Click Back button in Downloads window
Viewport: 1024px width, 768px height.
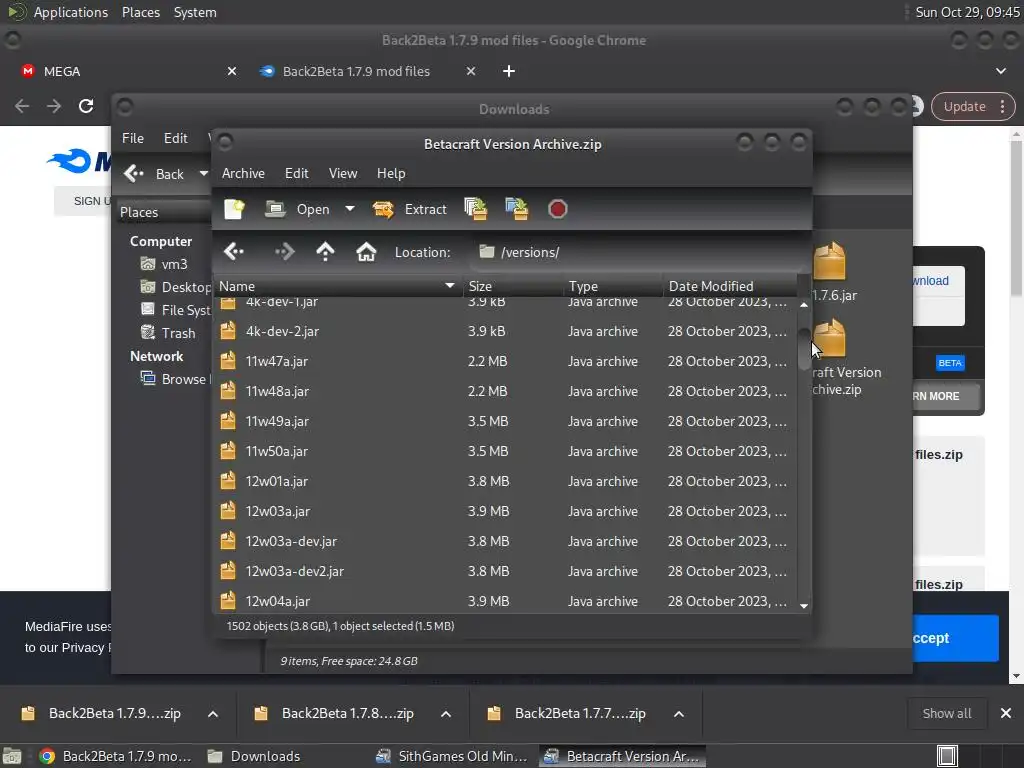point(155,174)
